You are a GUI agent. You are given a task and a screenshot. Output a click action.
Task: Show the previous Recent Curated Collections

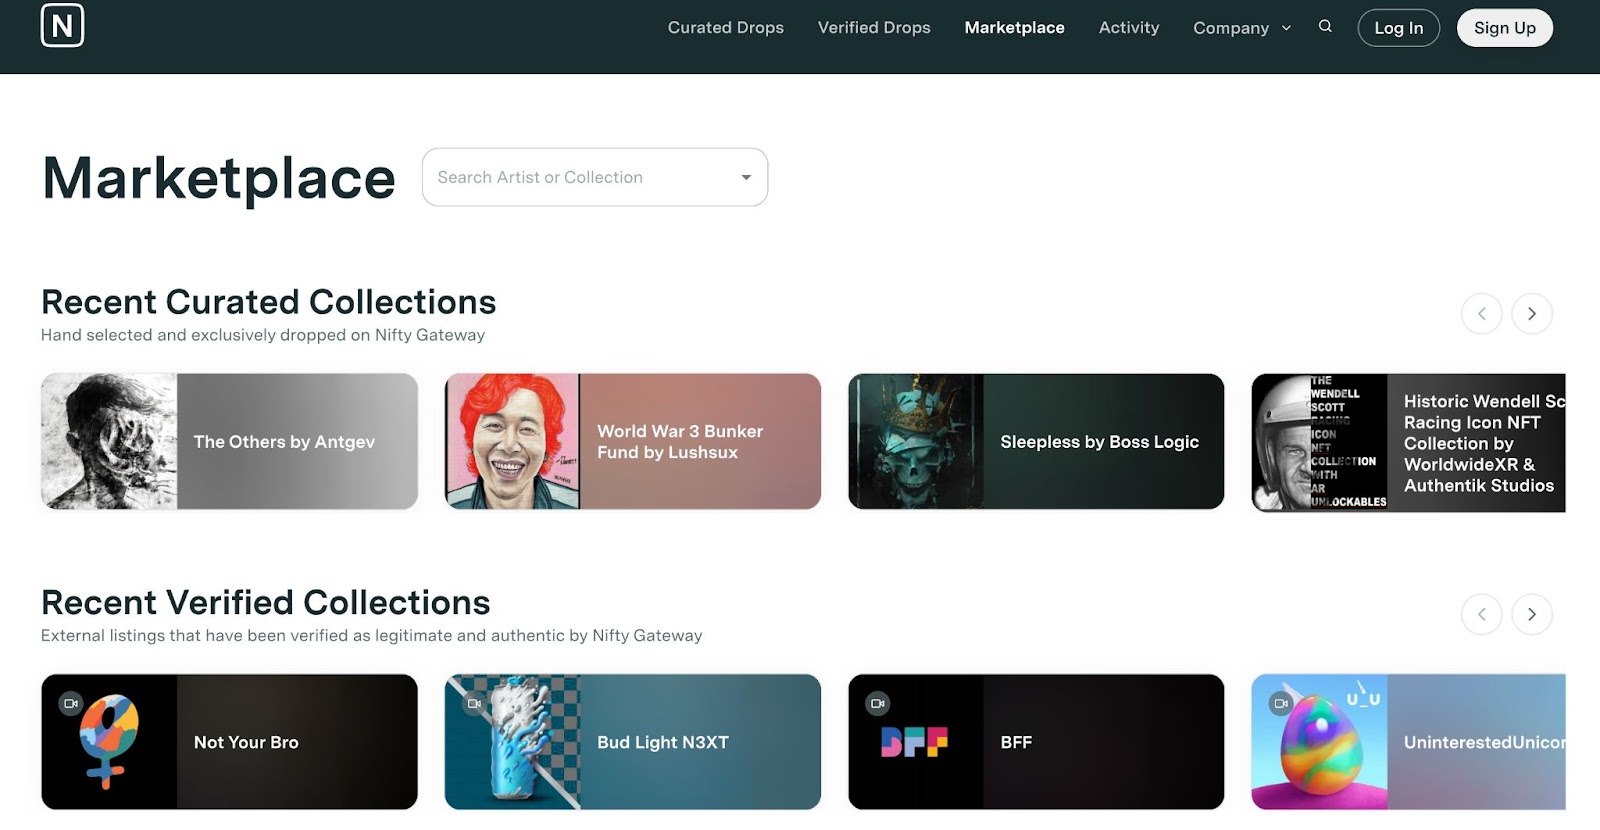coord(1481,314)
